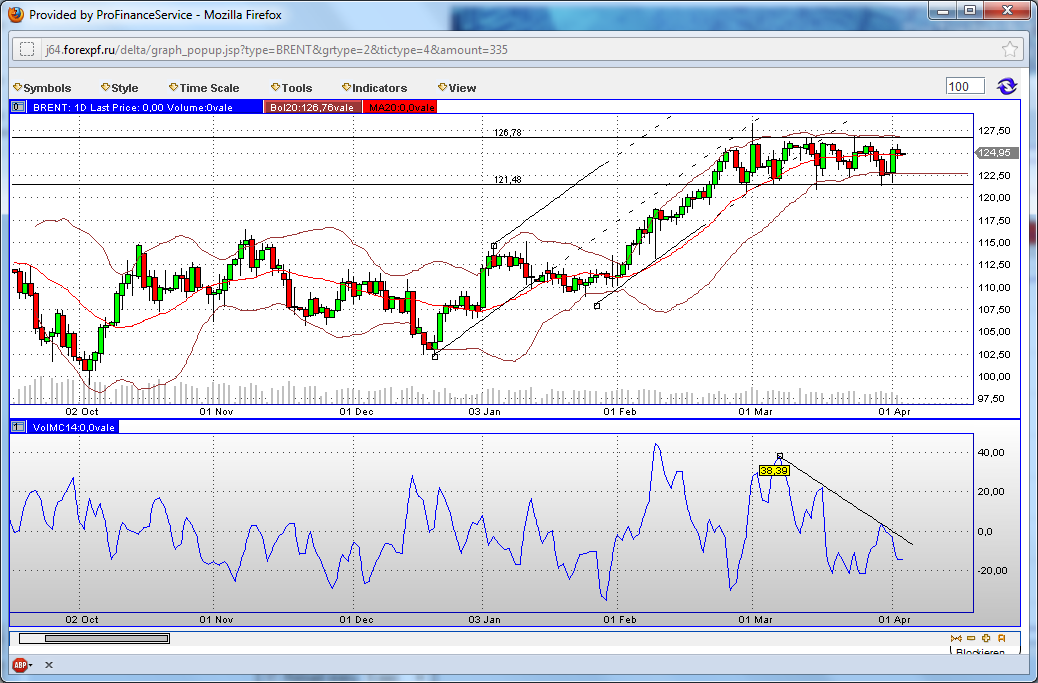The width and height of the screenshot is (1038, 683).
Task: Click the VolMC14 indicator panel icon
Action: 18,427
